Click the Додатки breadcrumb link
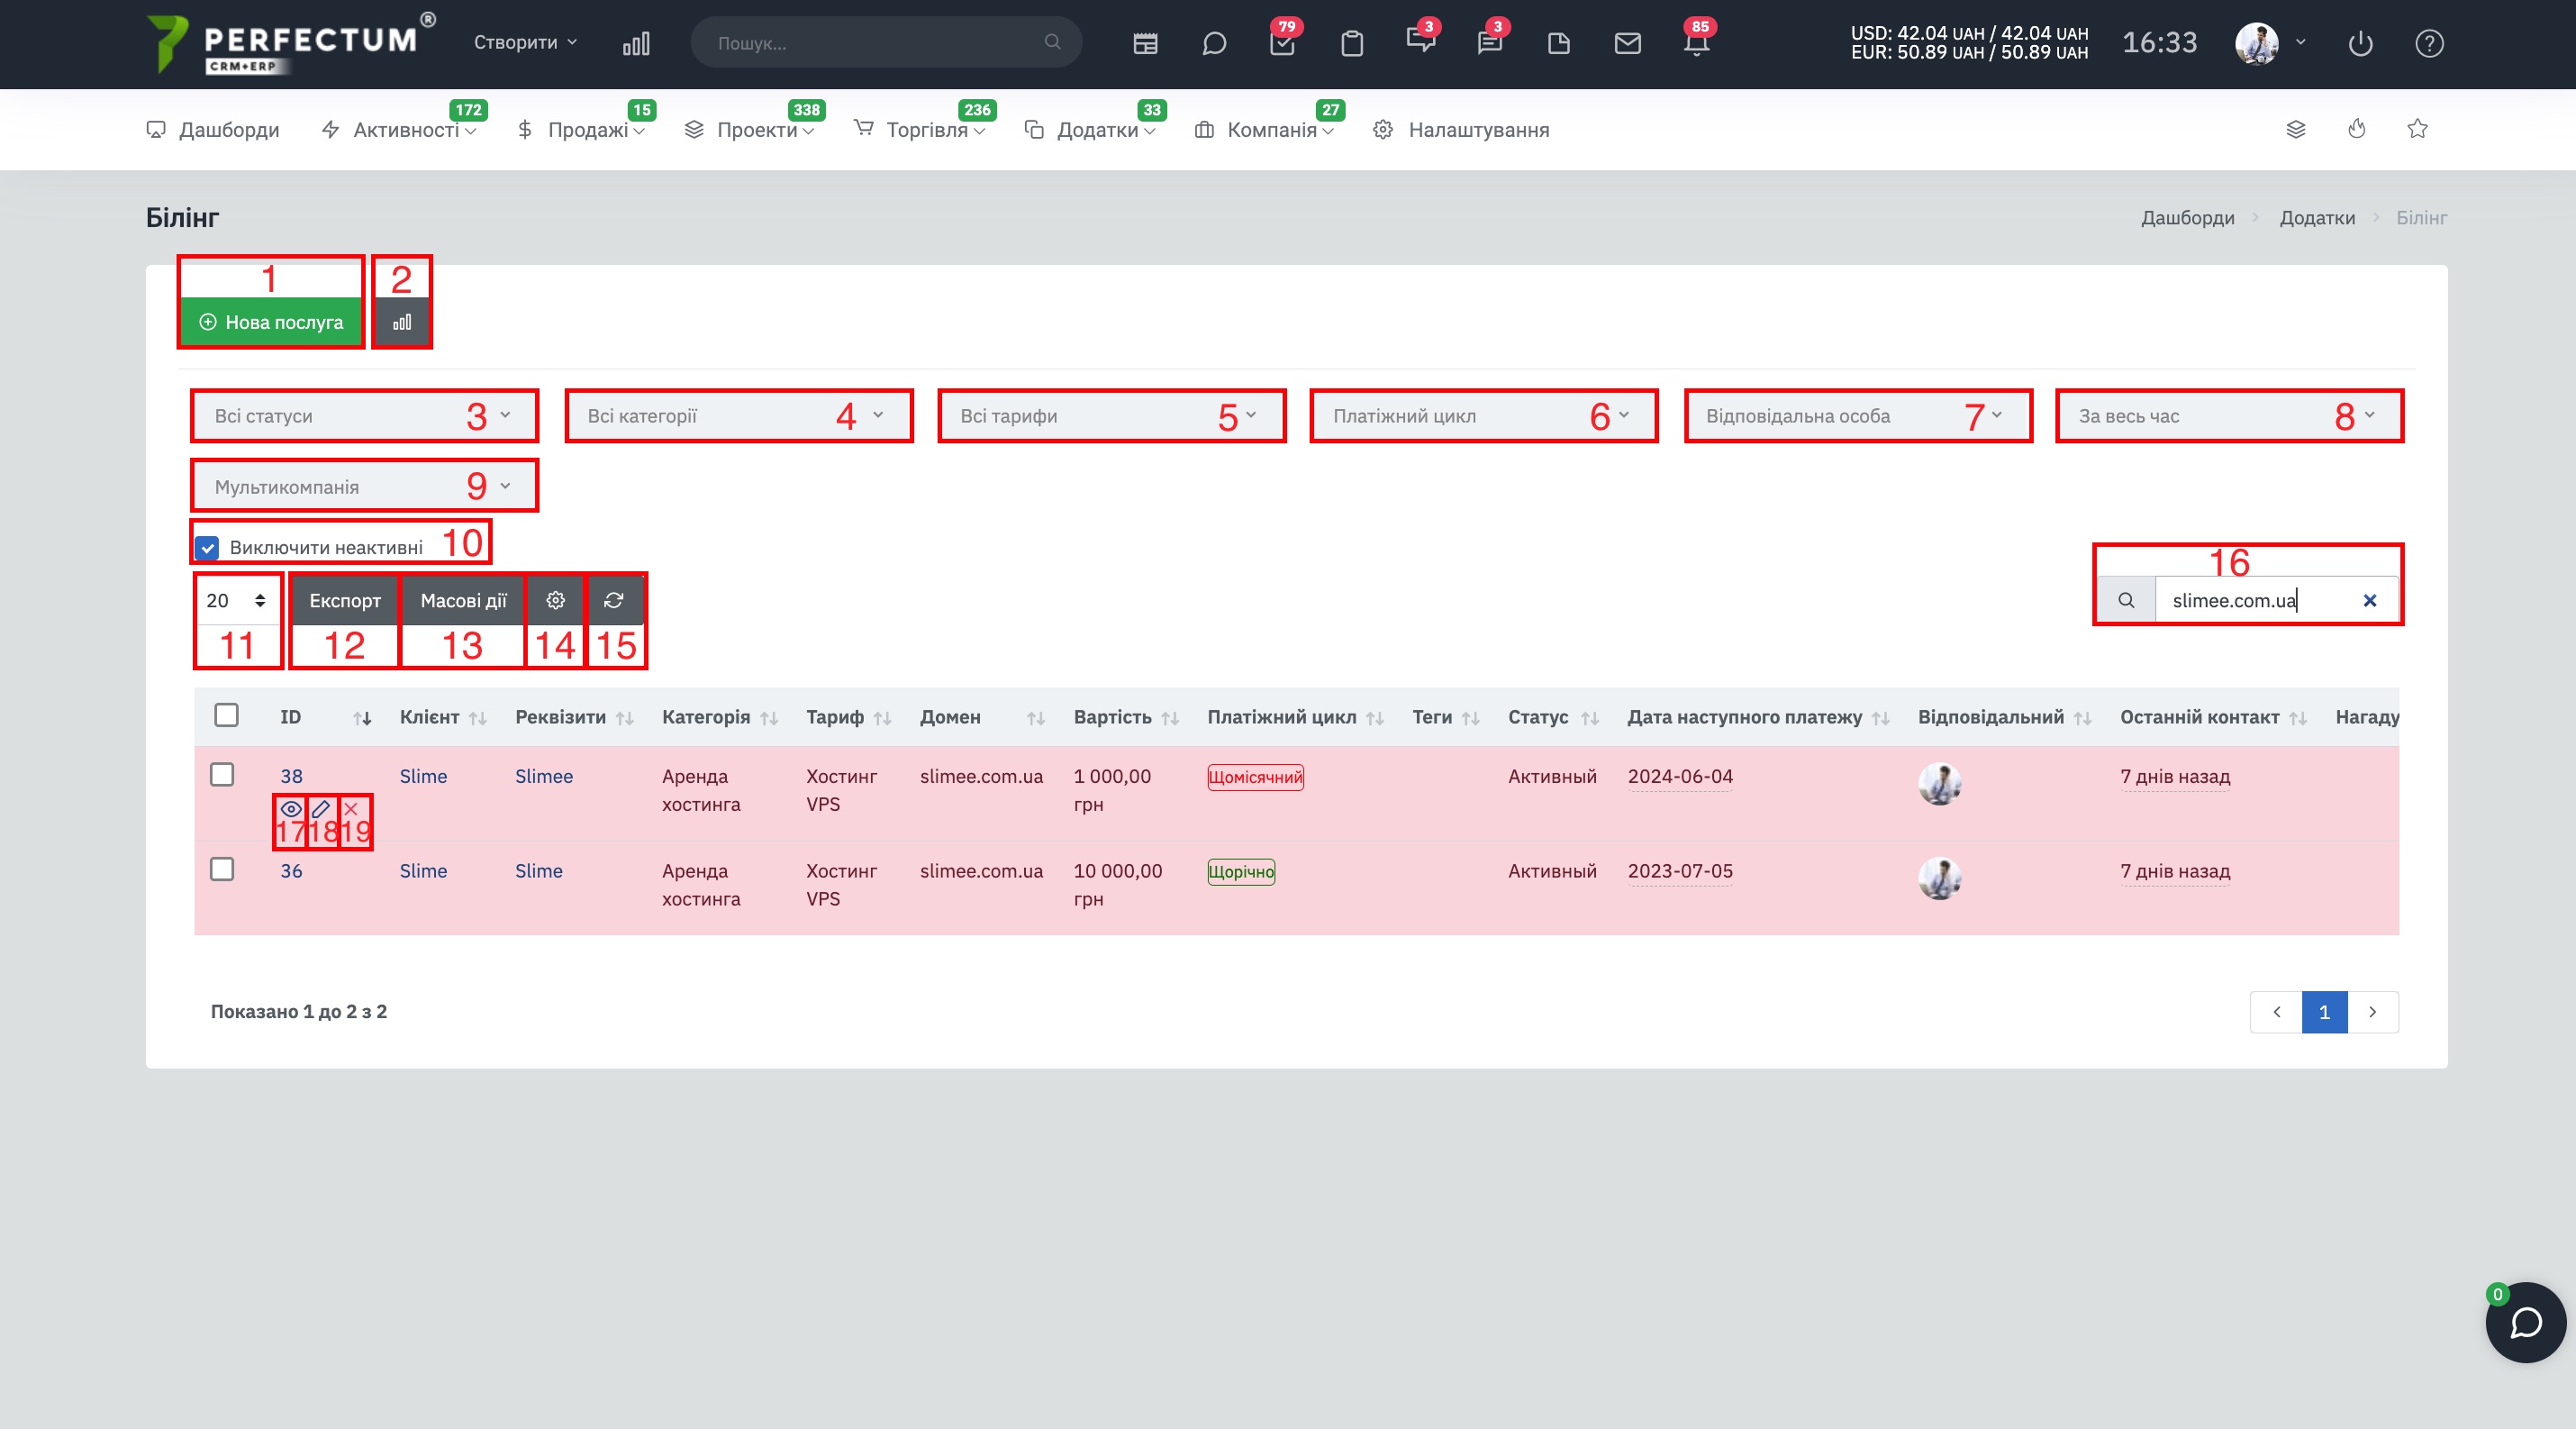The image size is (2576, 1429). click(x=2317, y=217)
